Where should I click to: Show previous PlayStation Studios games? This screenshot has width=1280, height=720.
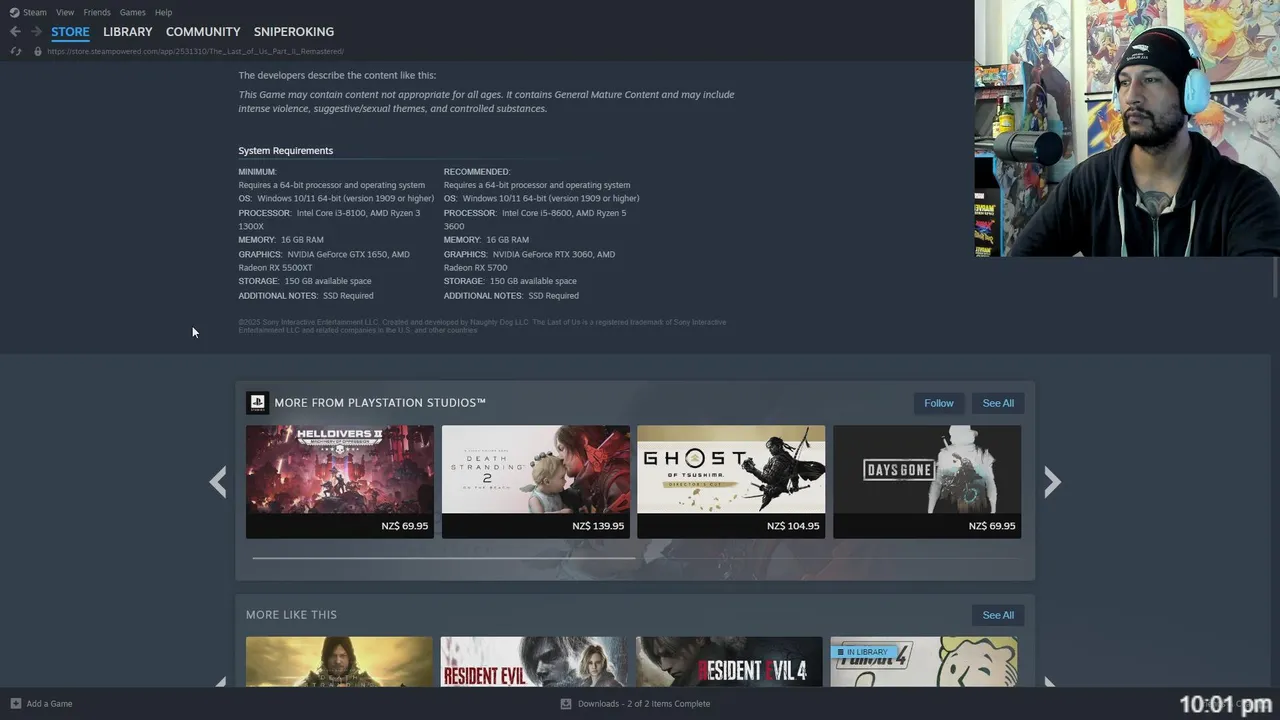point(218,482)
